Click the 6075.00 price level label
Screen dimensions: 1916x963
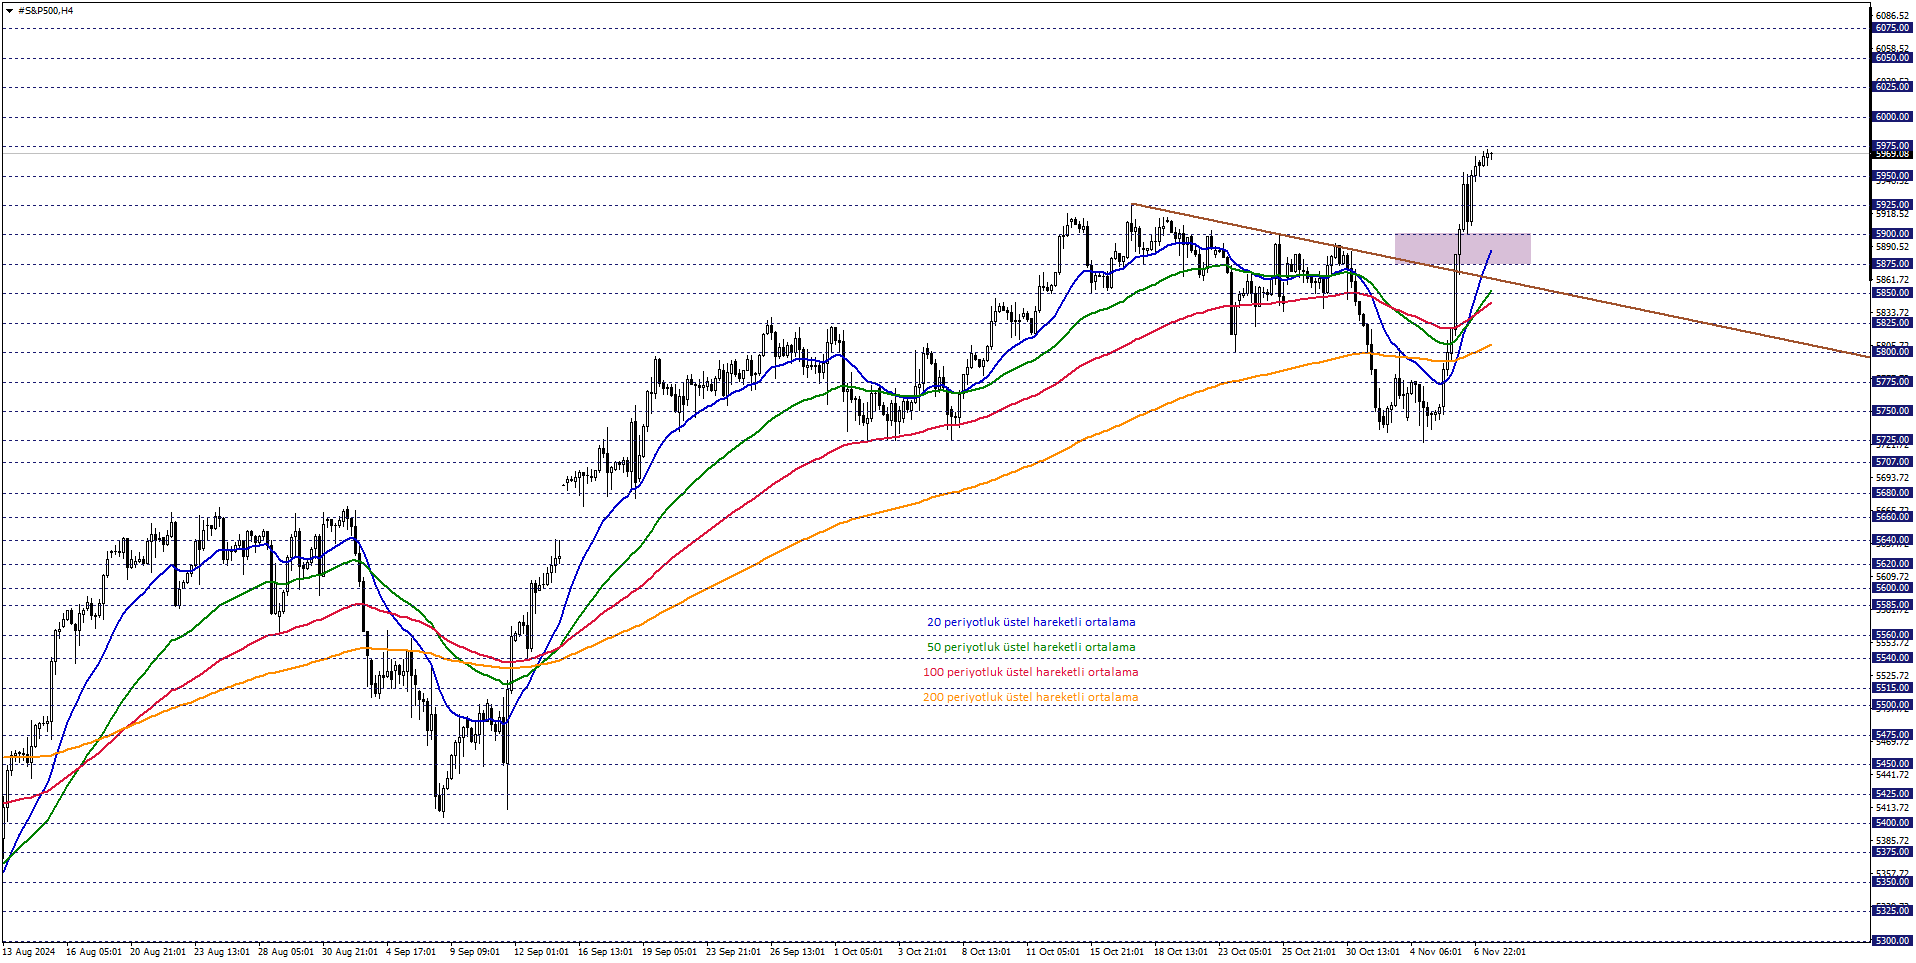click(1892, 28)
